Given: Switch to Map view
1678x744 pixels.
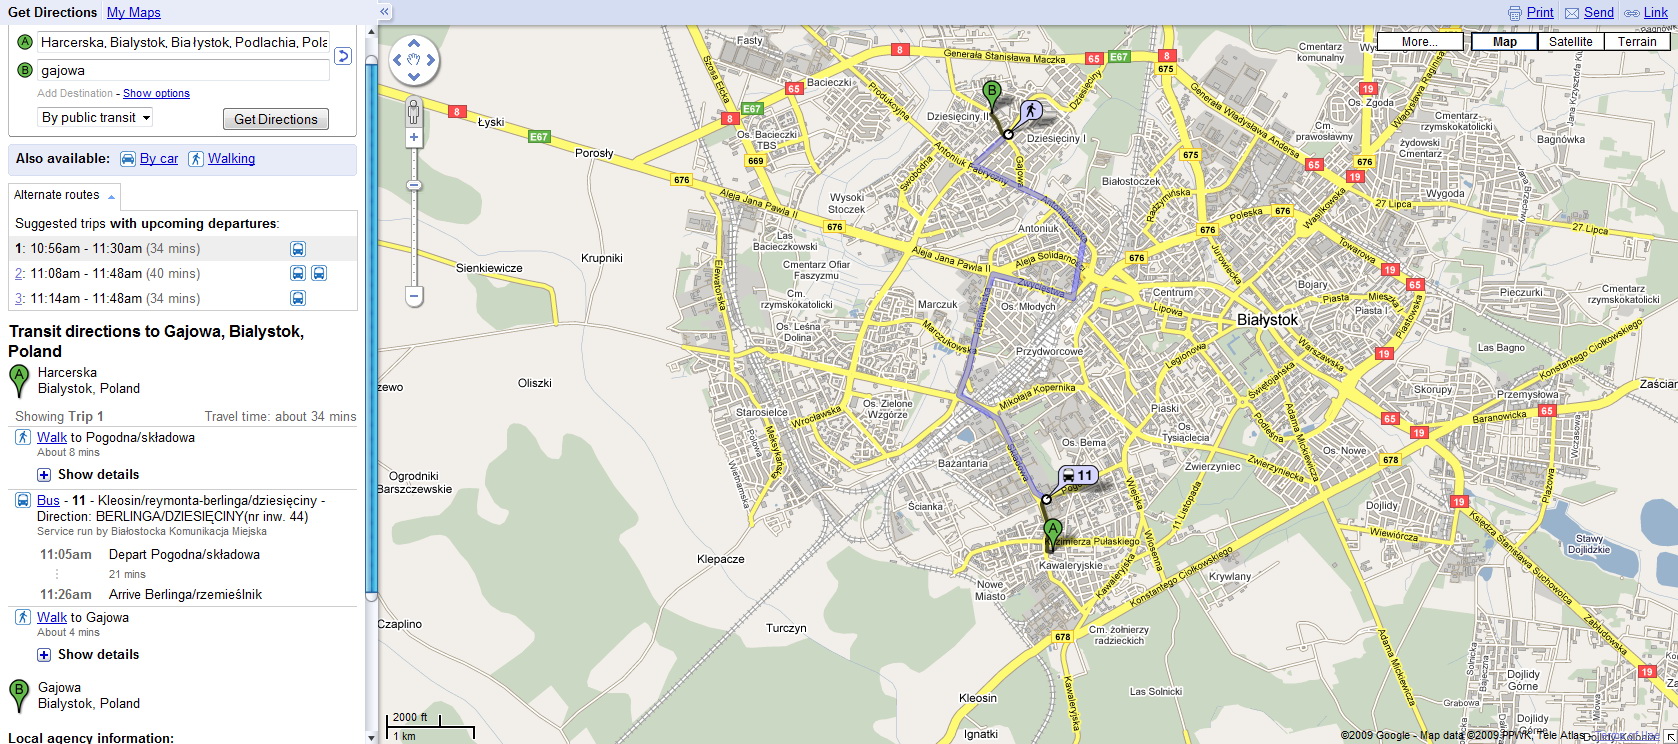Looking at the screenshot, I should (1504, 42).
